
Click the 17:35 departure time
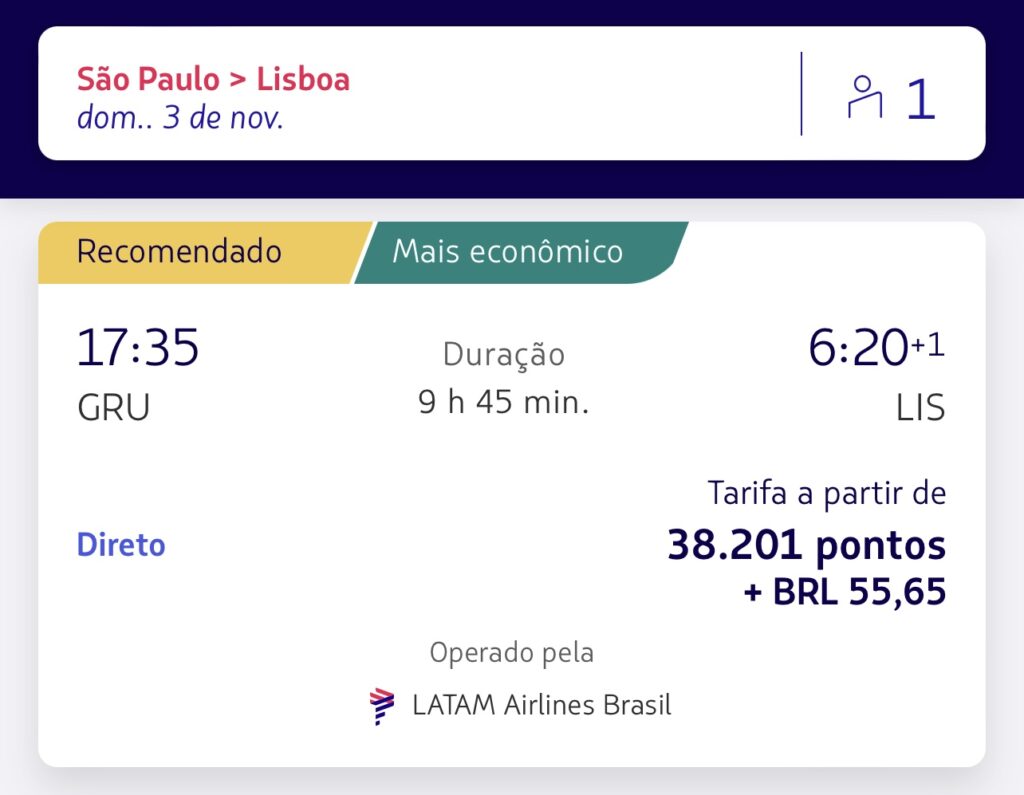tap(138, 349)
